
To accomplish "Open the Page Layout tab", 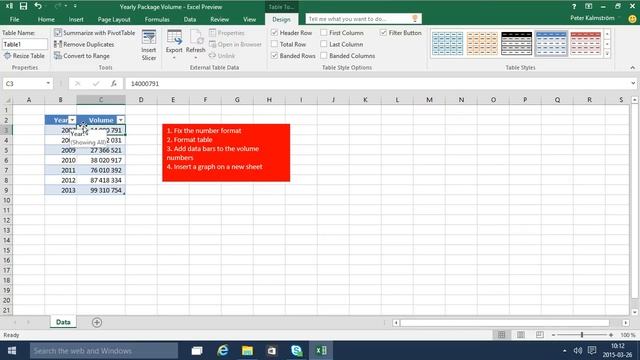I will tap(114, 19).
